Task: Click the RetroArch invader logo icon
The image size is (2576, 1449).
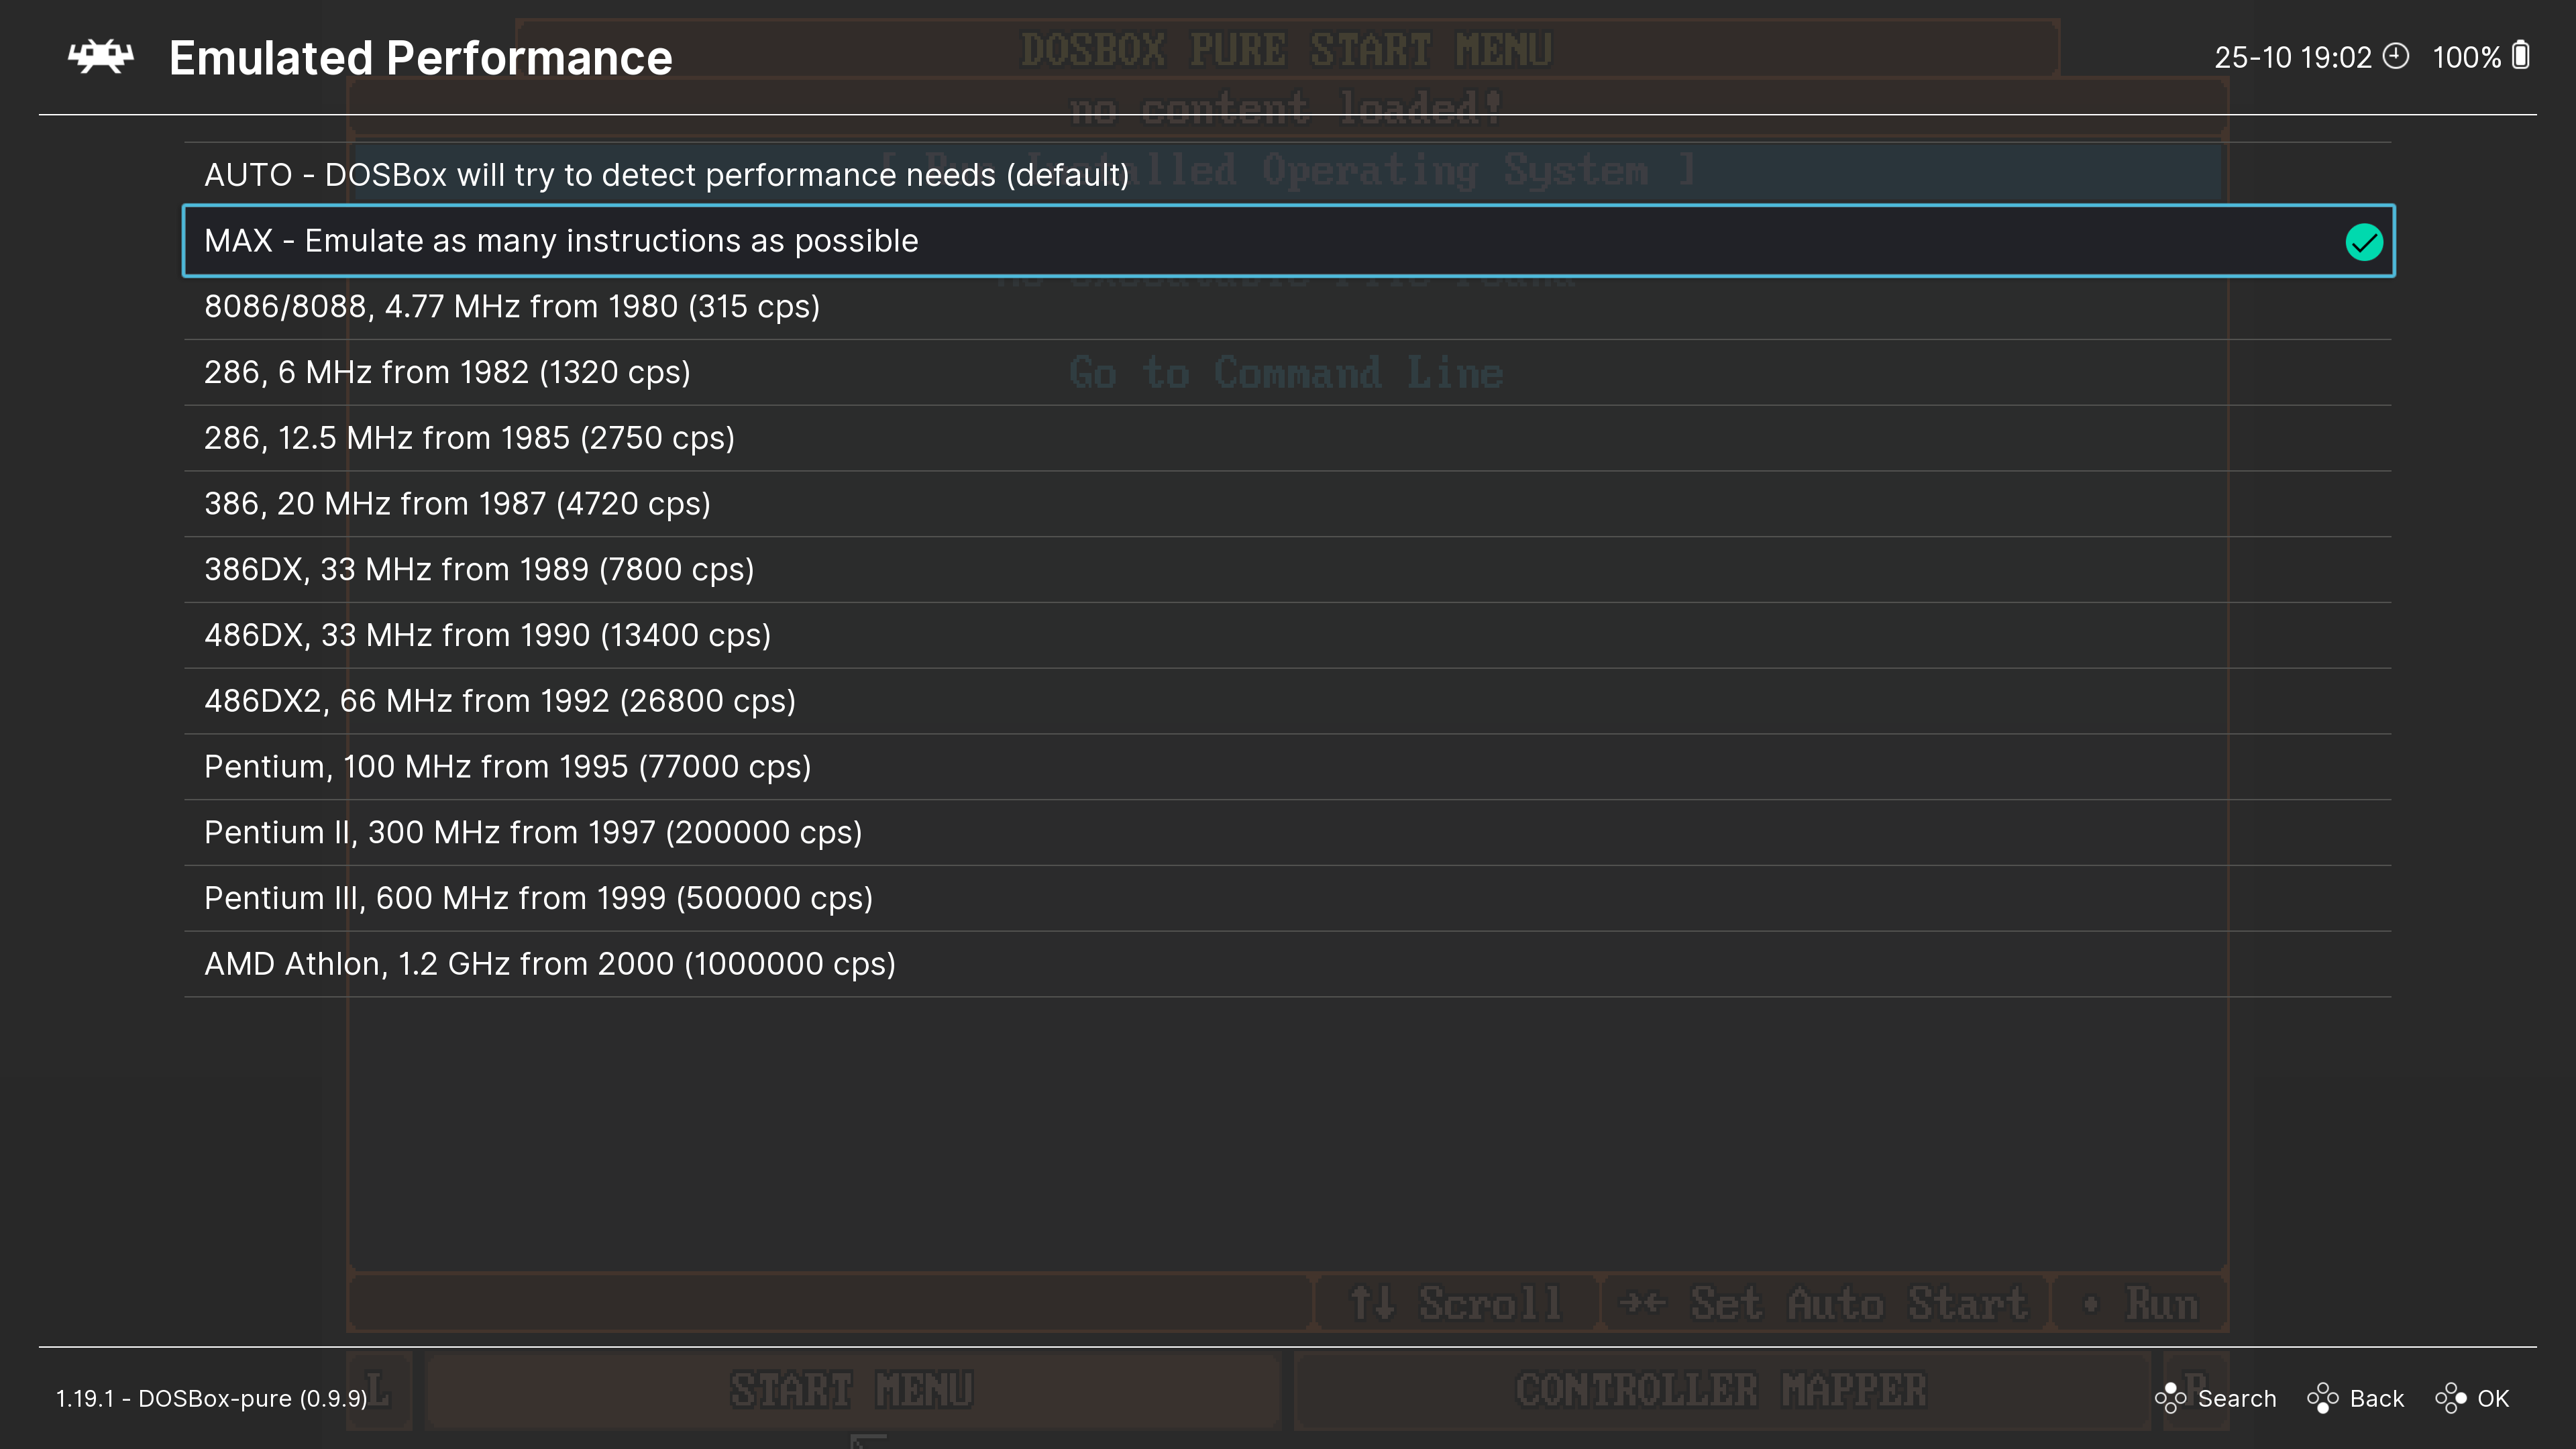Action: tap(100, 57)
